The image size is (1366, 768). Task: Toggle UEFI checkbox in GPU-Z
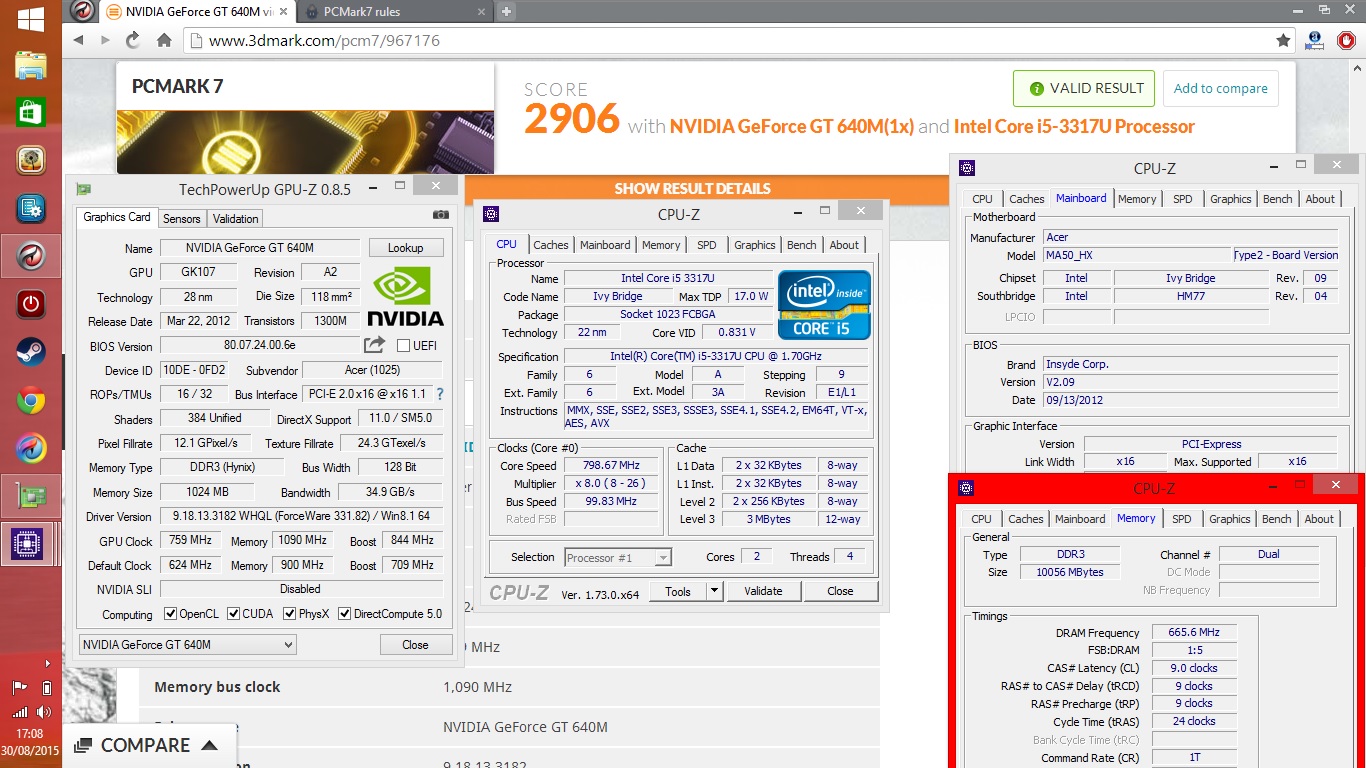[x=403, y=346]
